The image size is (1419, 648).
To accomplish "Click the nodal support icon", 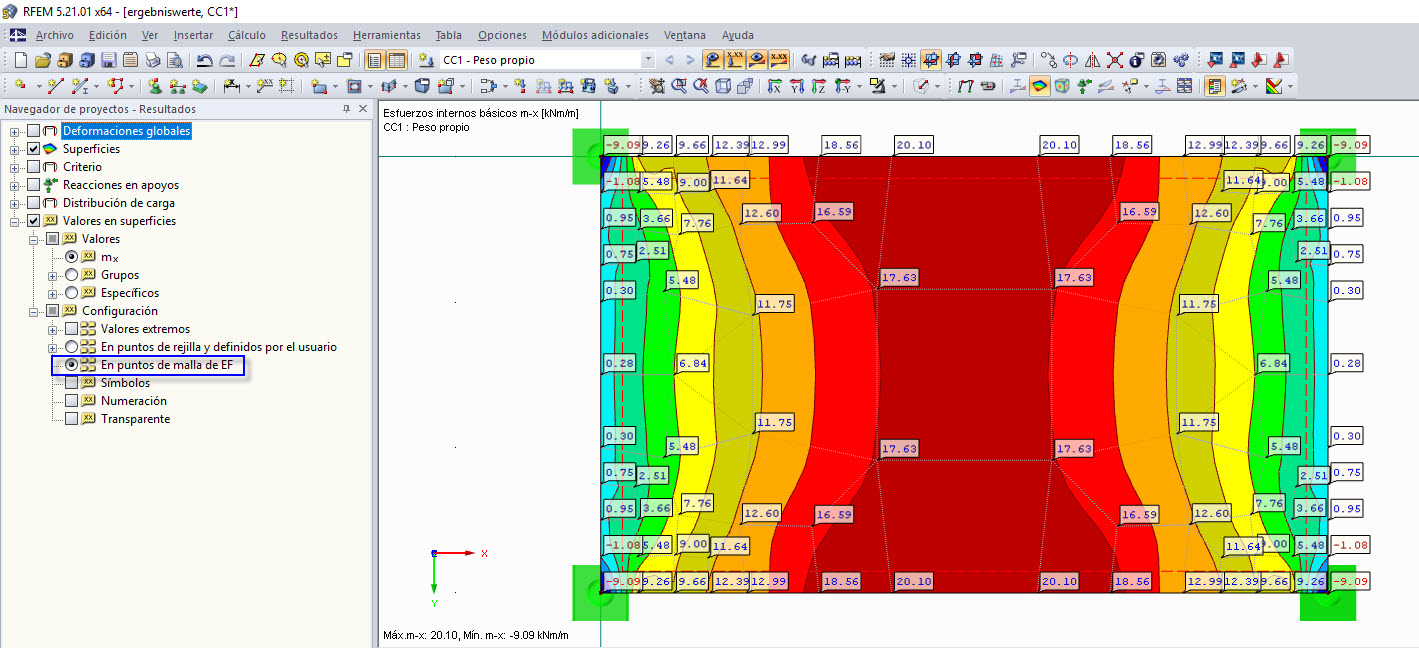I will (153, 86).
